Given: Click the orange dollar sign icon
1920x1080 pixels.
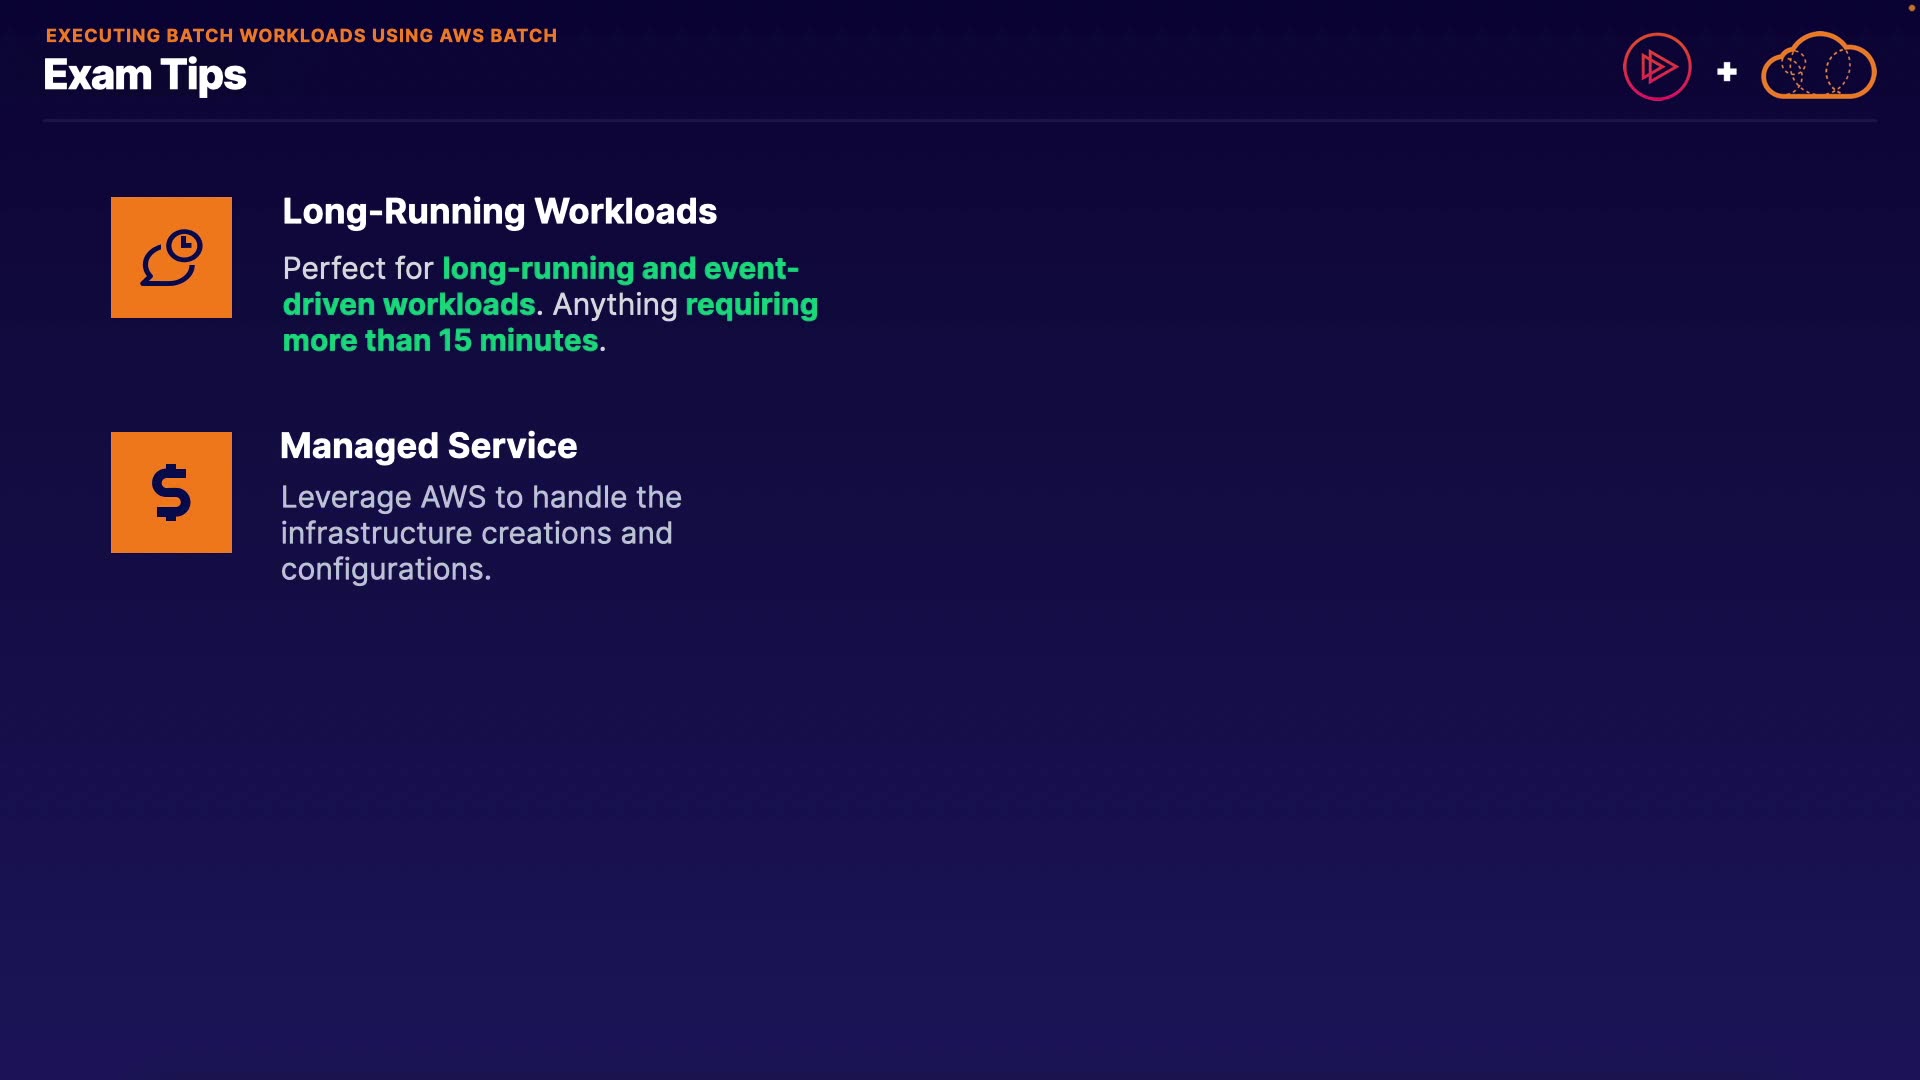Looking at the screenshot, I should click(x=171, y=493).
